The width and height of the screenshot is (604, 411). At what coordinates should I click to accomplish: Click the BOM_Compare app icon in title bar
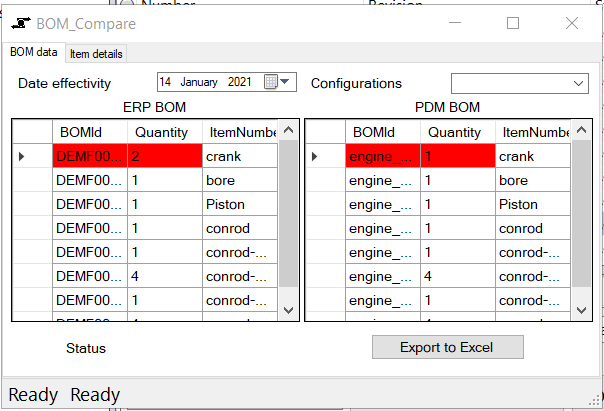22,23
